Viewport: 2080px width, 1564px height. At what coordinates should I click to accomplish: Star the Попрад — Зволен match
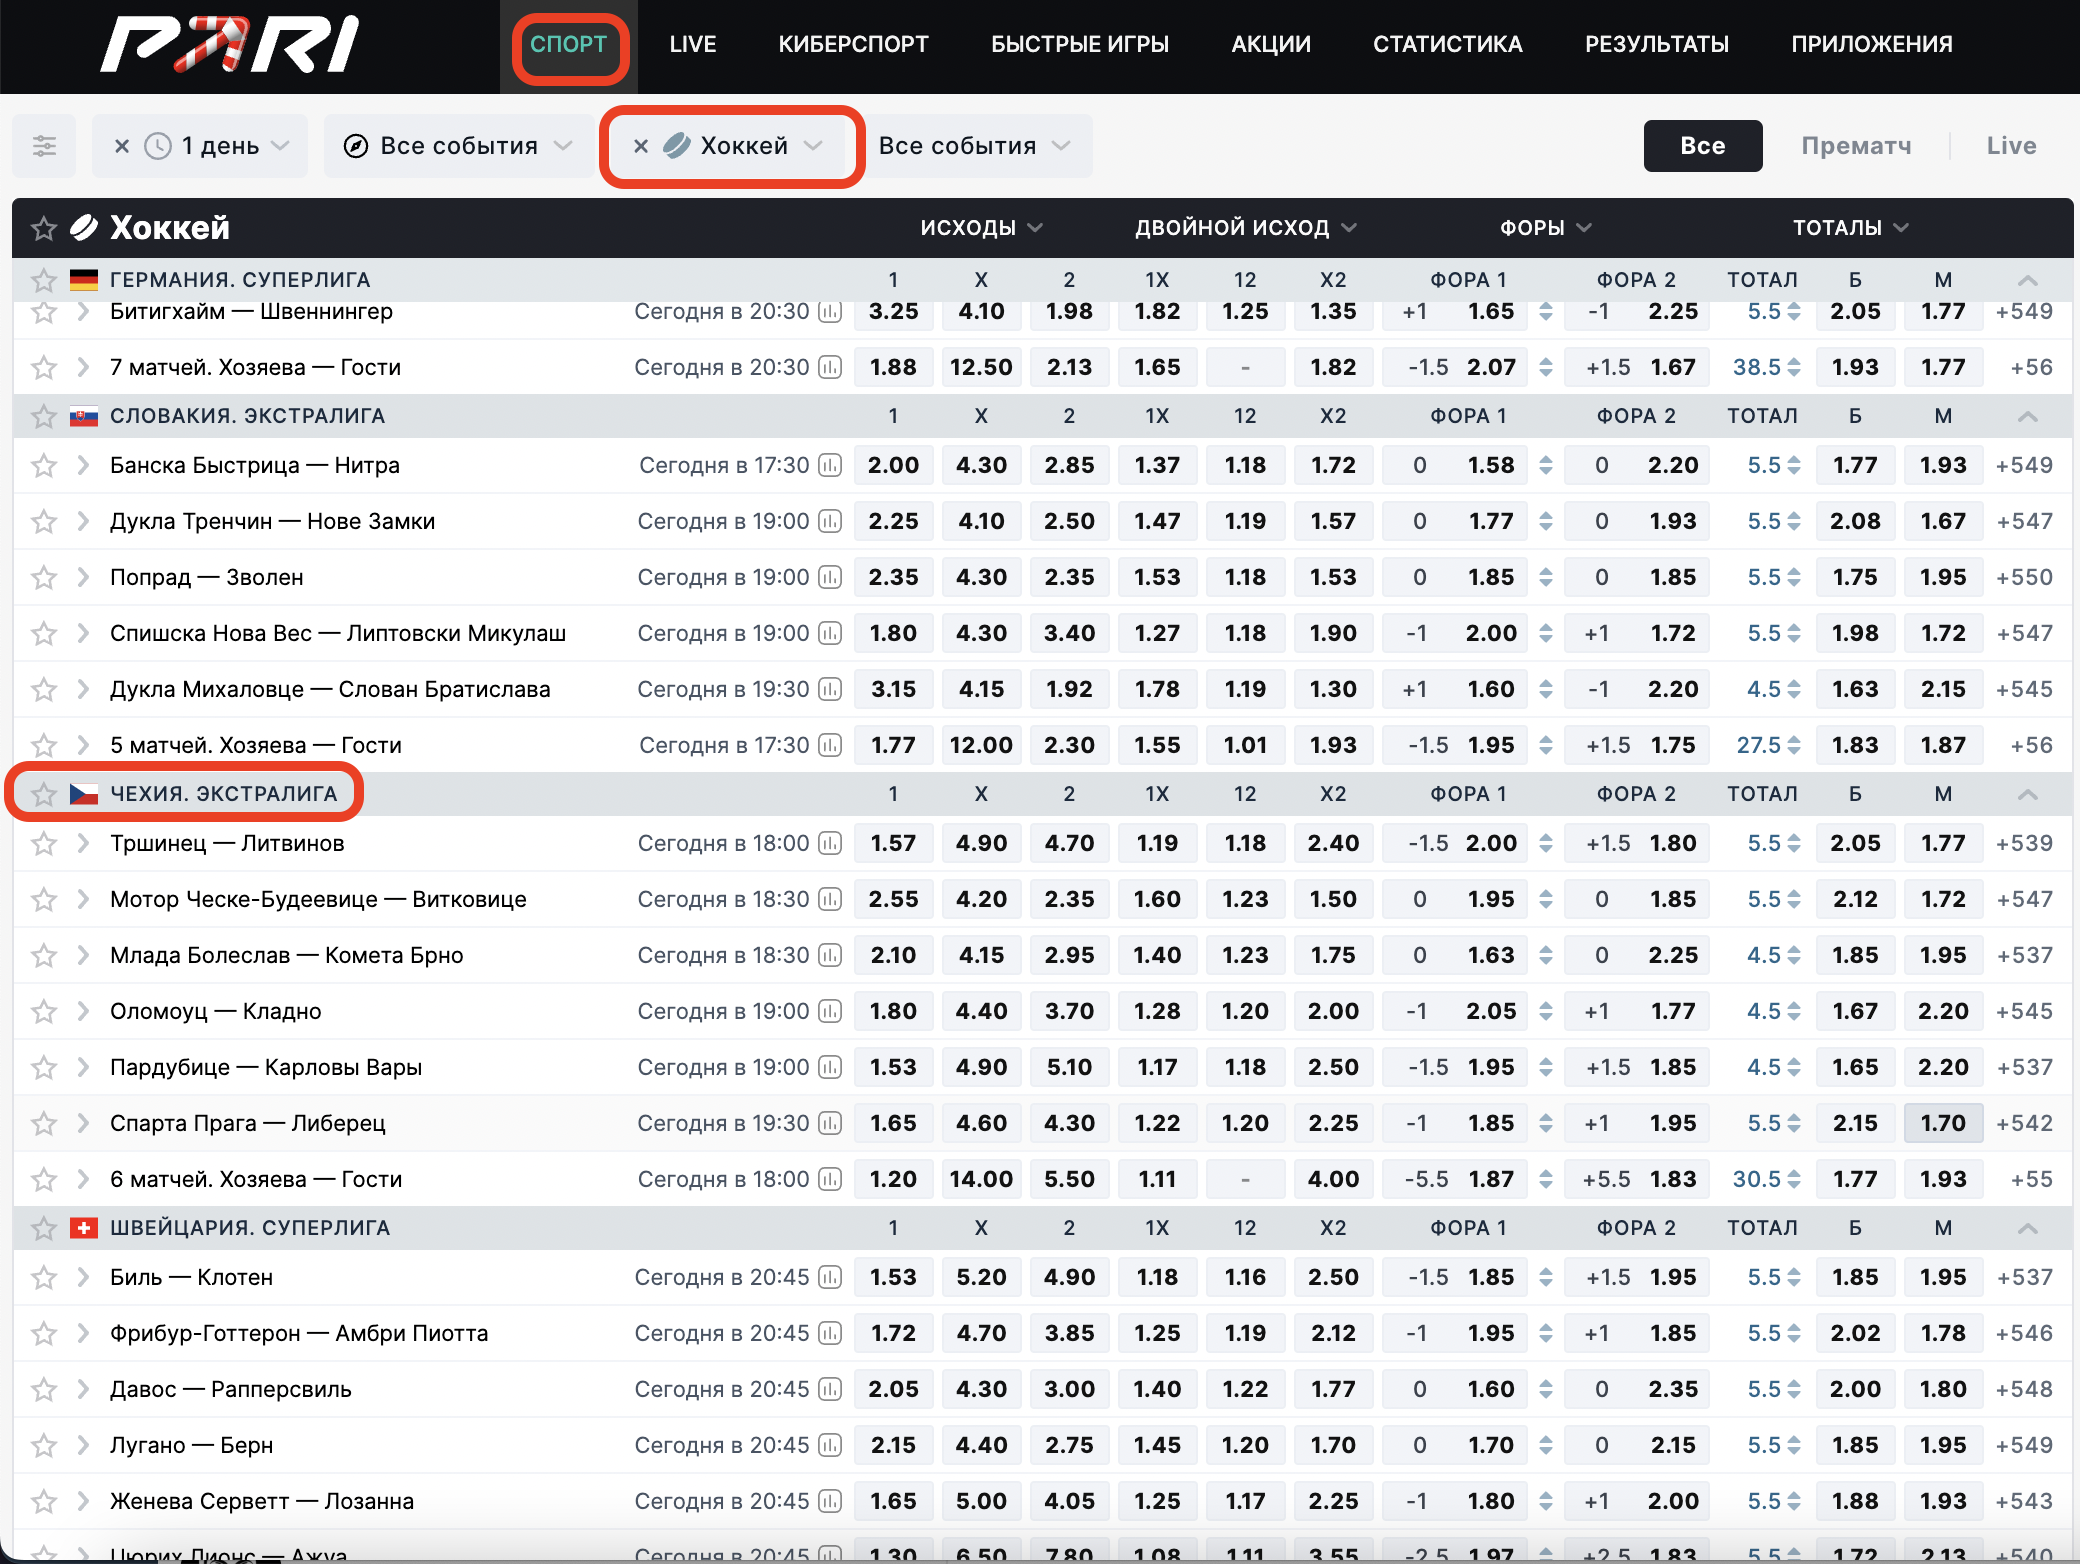[44, 577]
